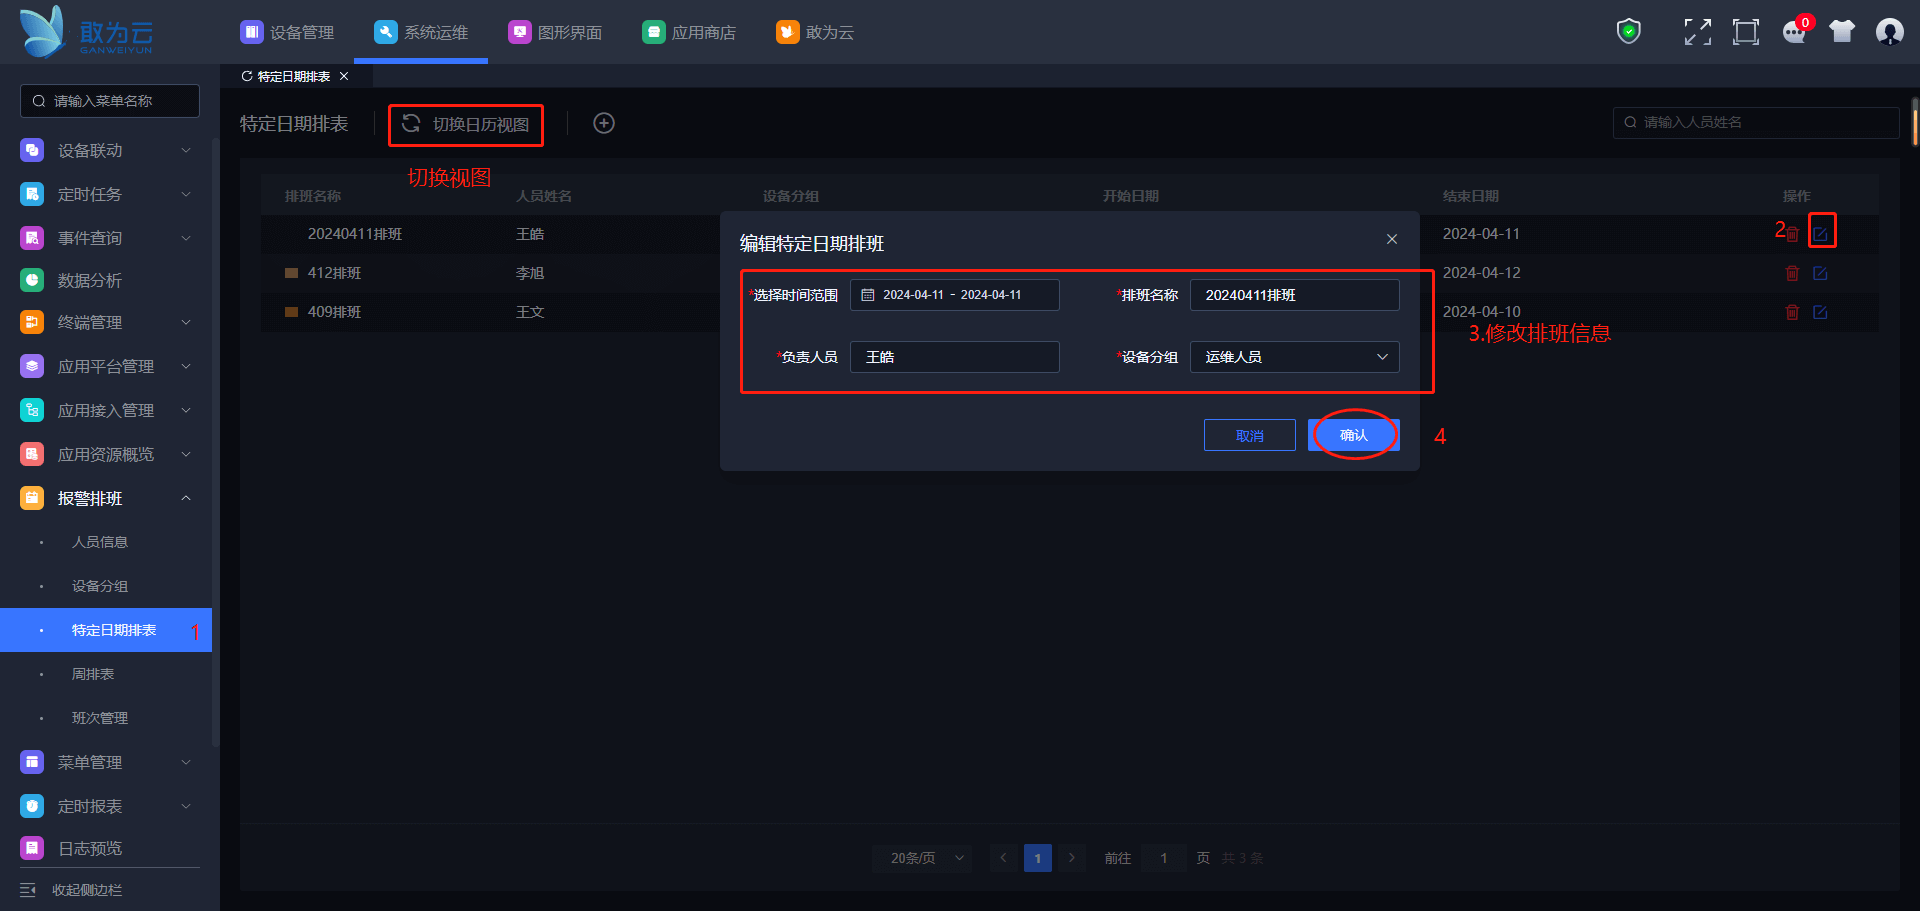Open 敢为云 top menu

click(815, 32)
